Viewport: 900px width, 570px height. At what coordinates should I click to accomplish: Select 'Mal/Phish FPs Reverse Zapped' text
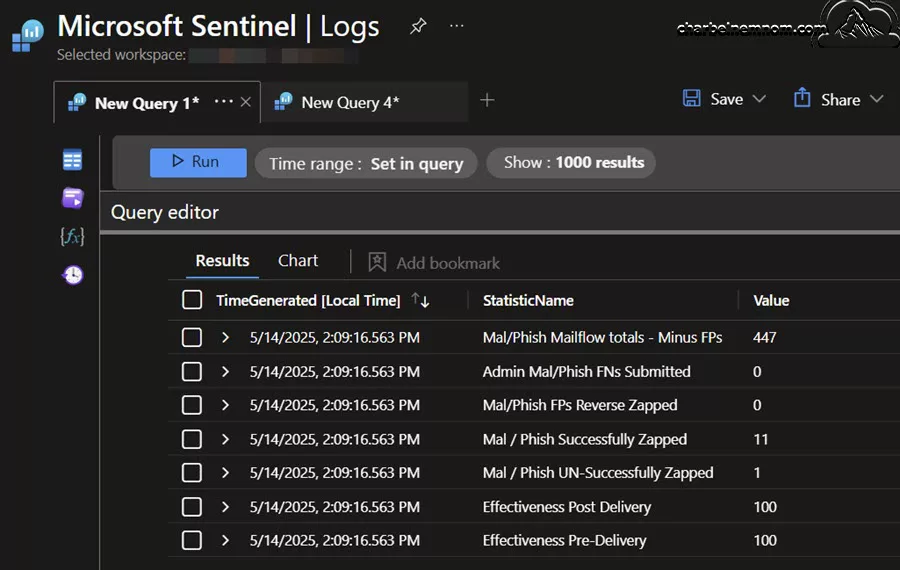point(580,405)
